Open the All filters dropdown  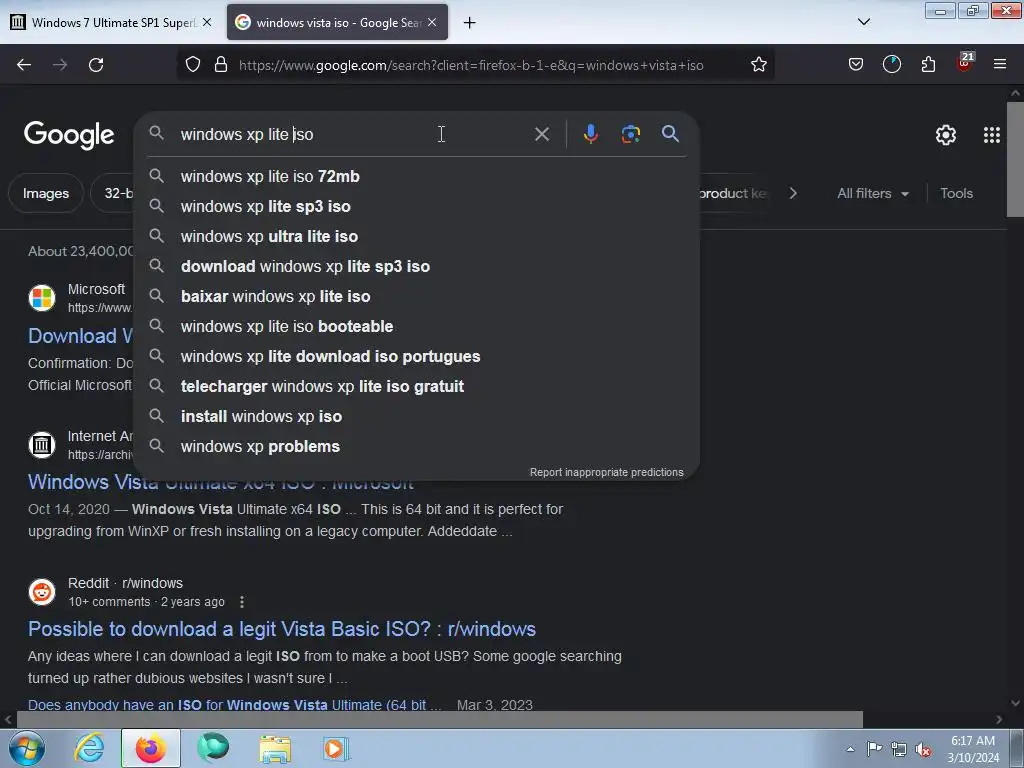click(872, 193)
